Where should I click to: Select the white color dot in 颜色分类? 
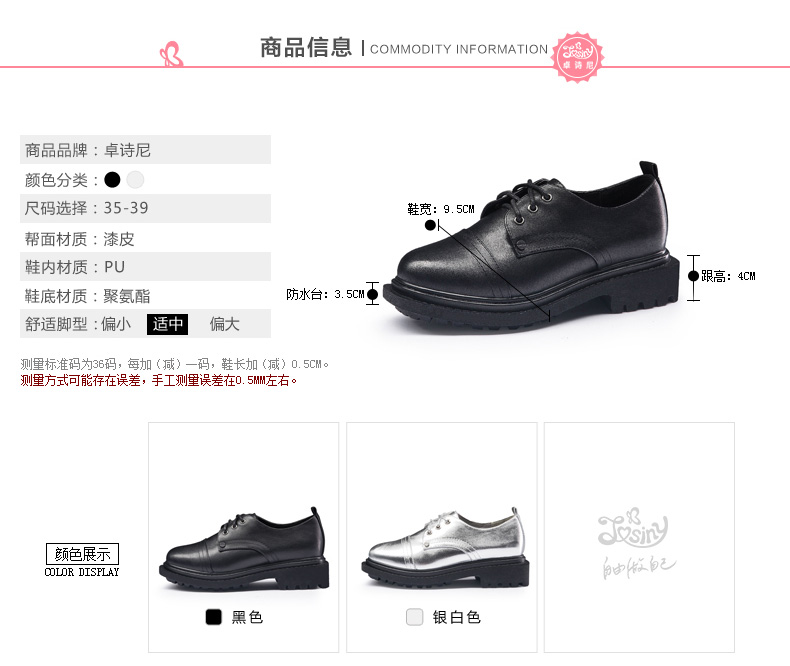click(136, 180)
